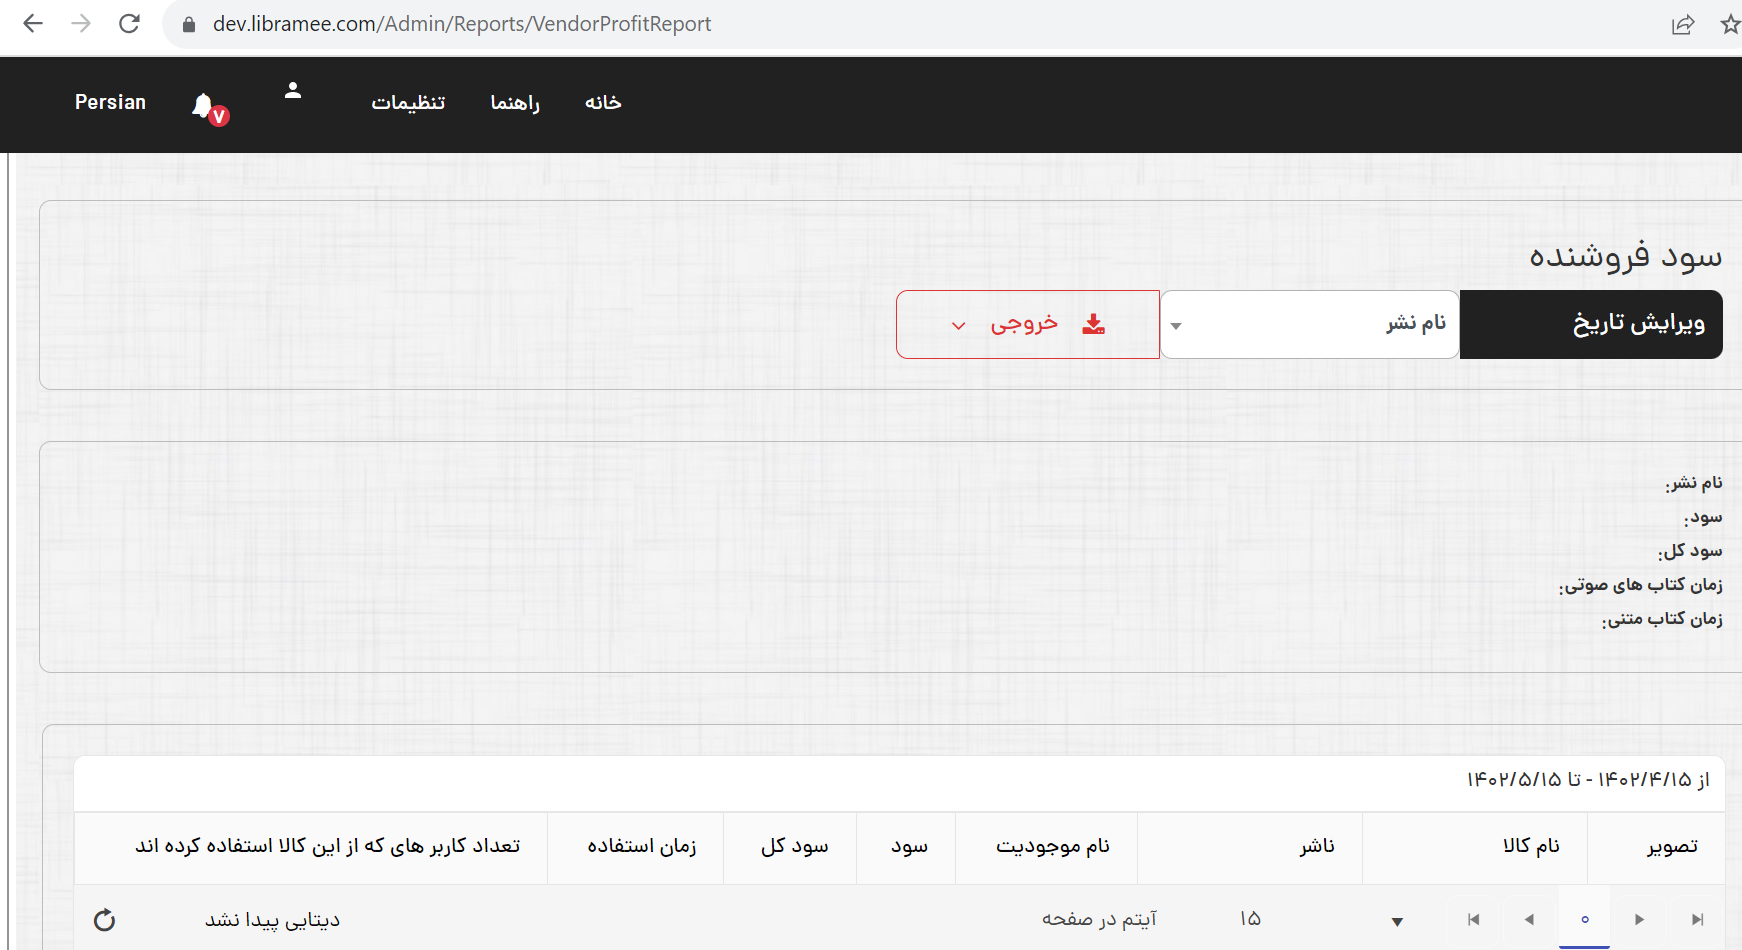Bookmark this page with star icon

pos(1730,24)
